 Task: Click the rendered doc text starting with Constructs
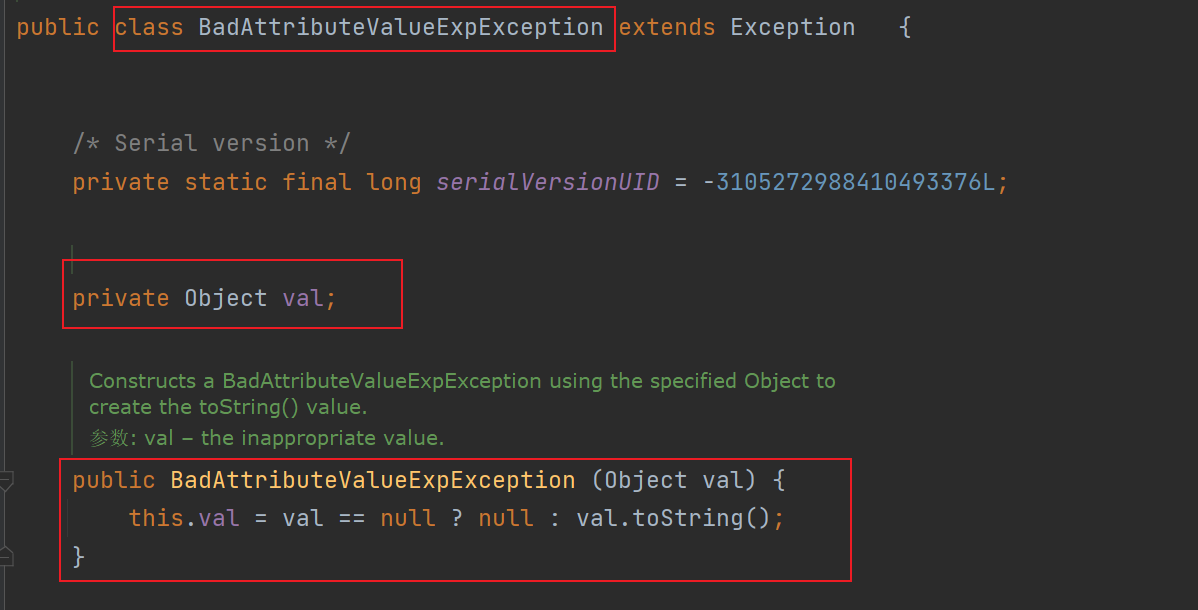point(462,381)
